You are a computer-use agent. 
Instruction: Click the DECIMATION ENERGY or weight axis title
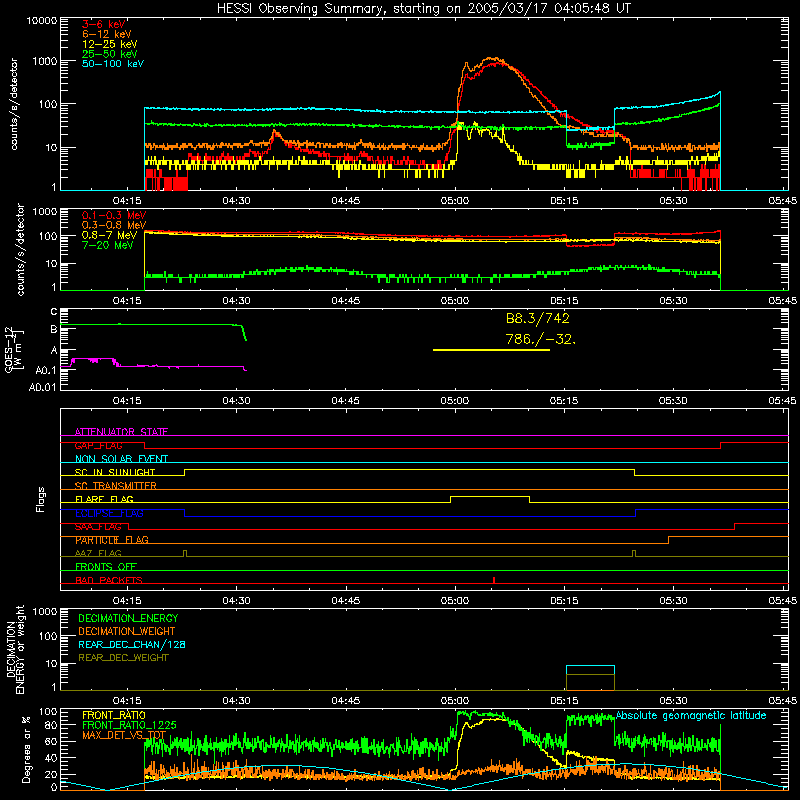[15, 649]
